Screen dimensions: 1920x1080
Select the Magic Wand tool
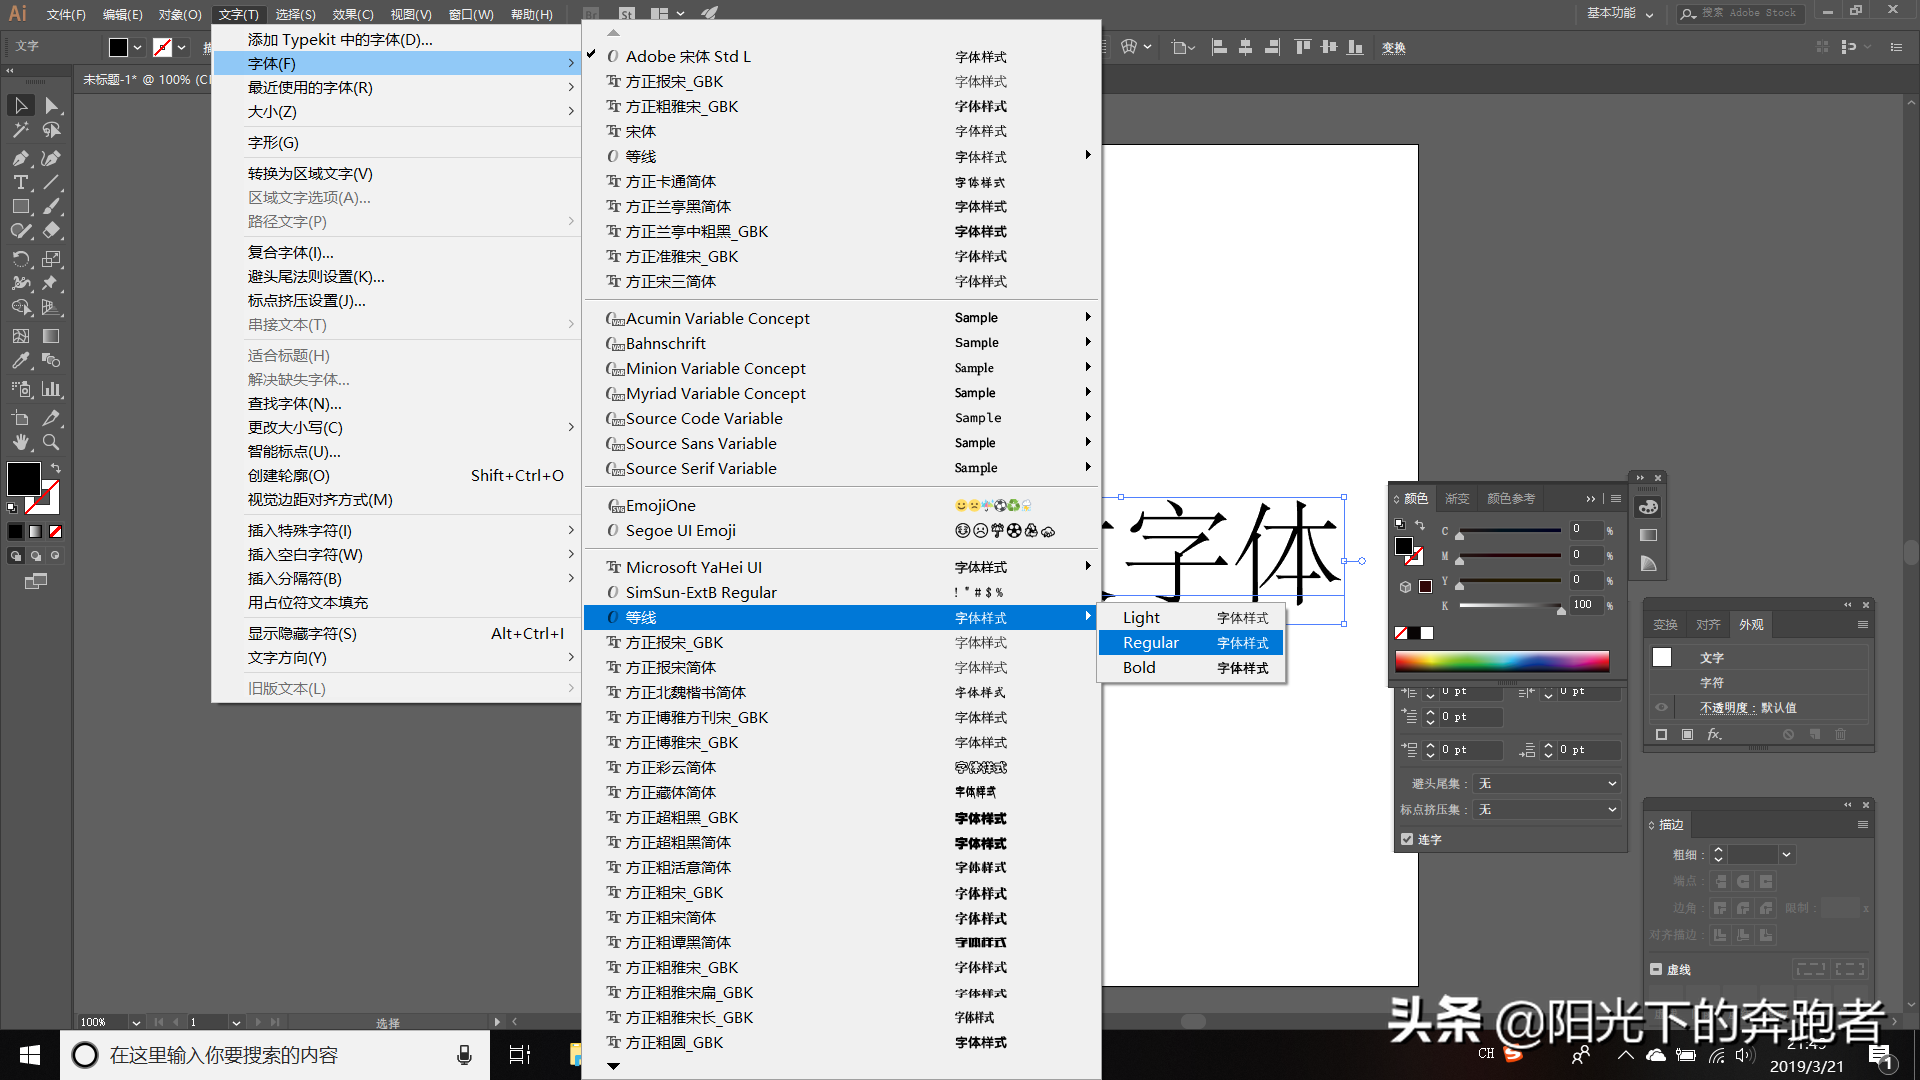(20, 130)
